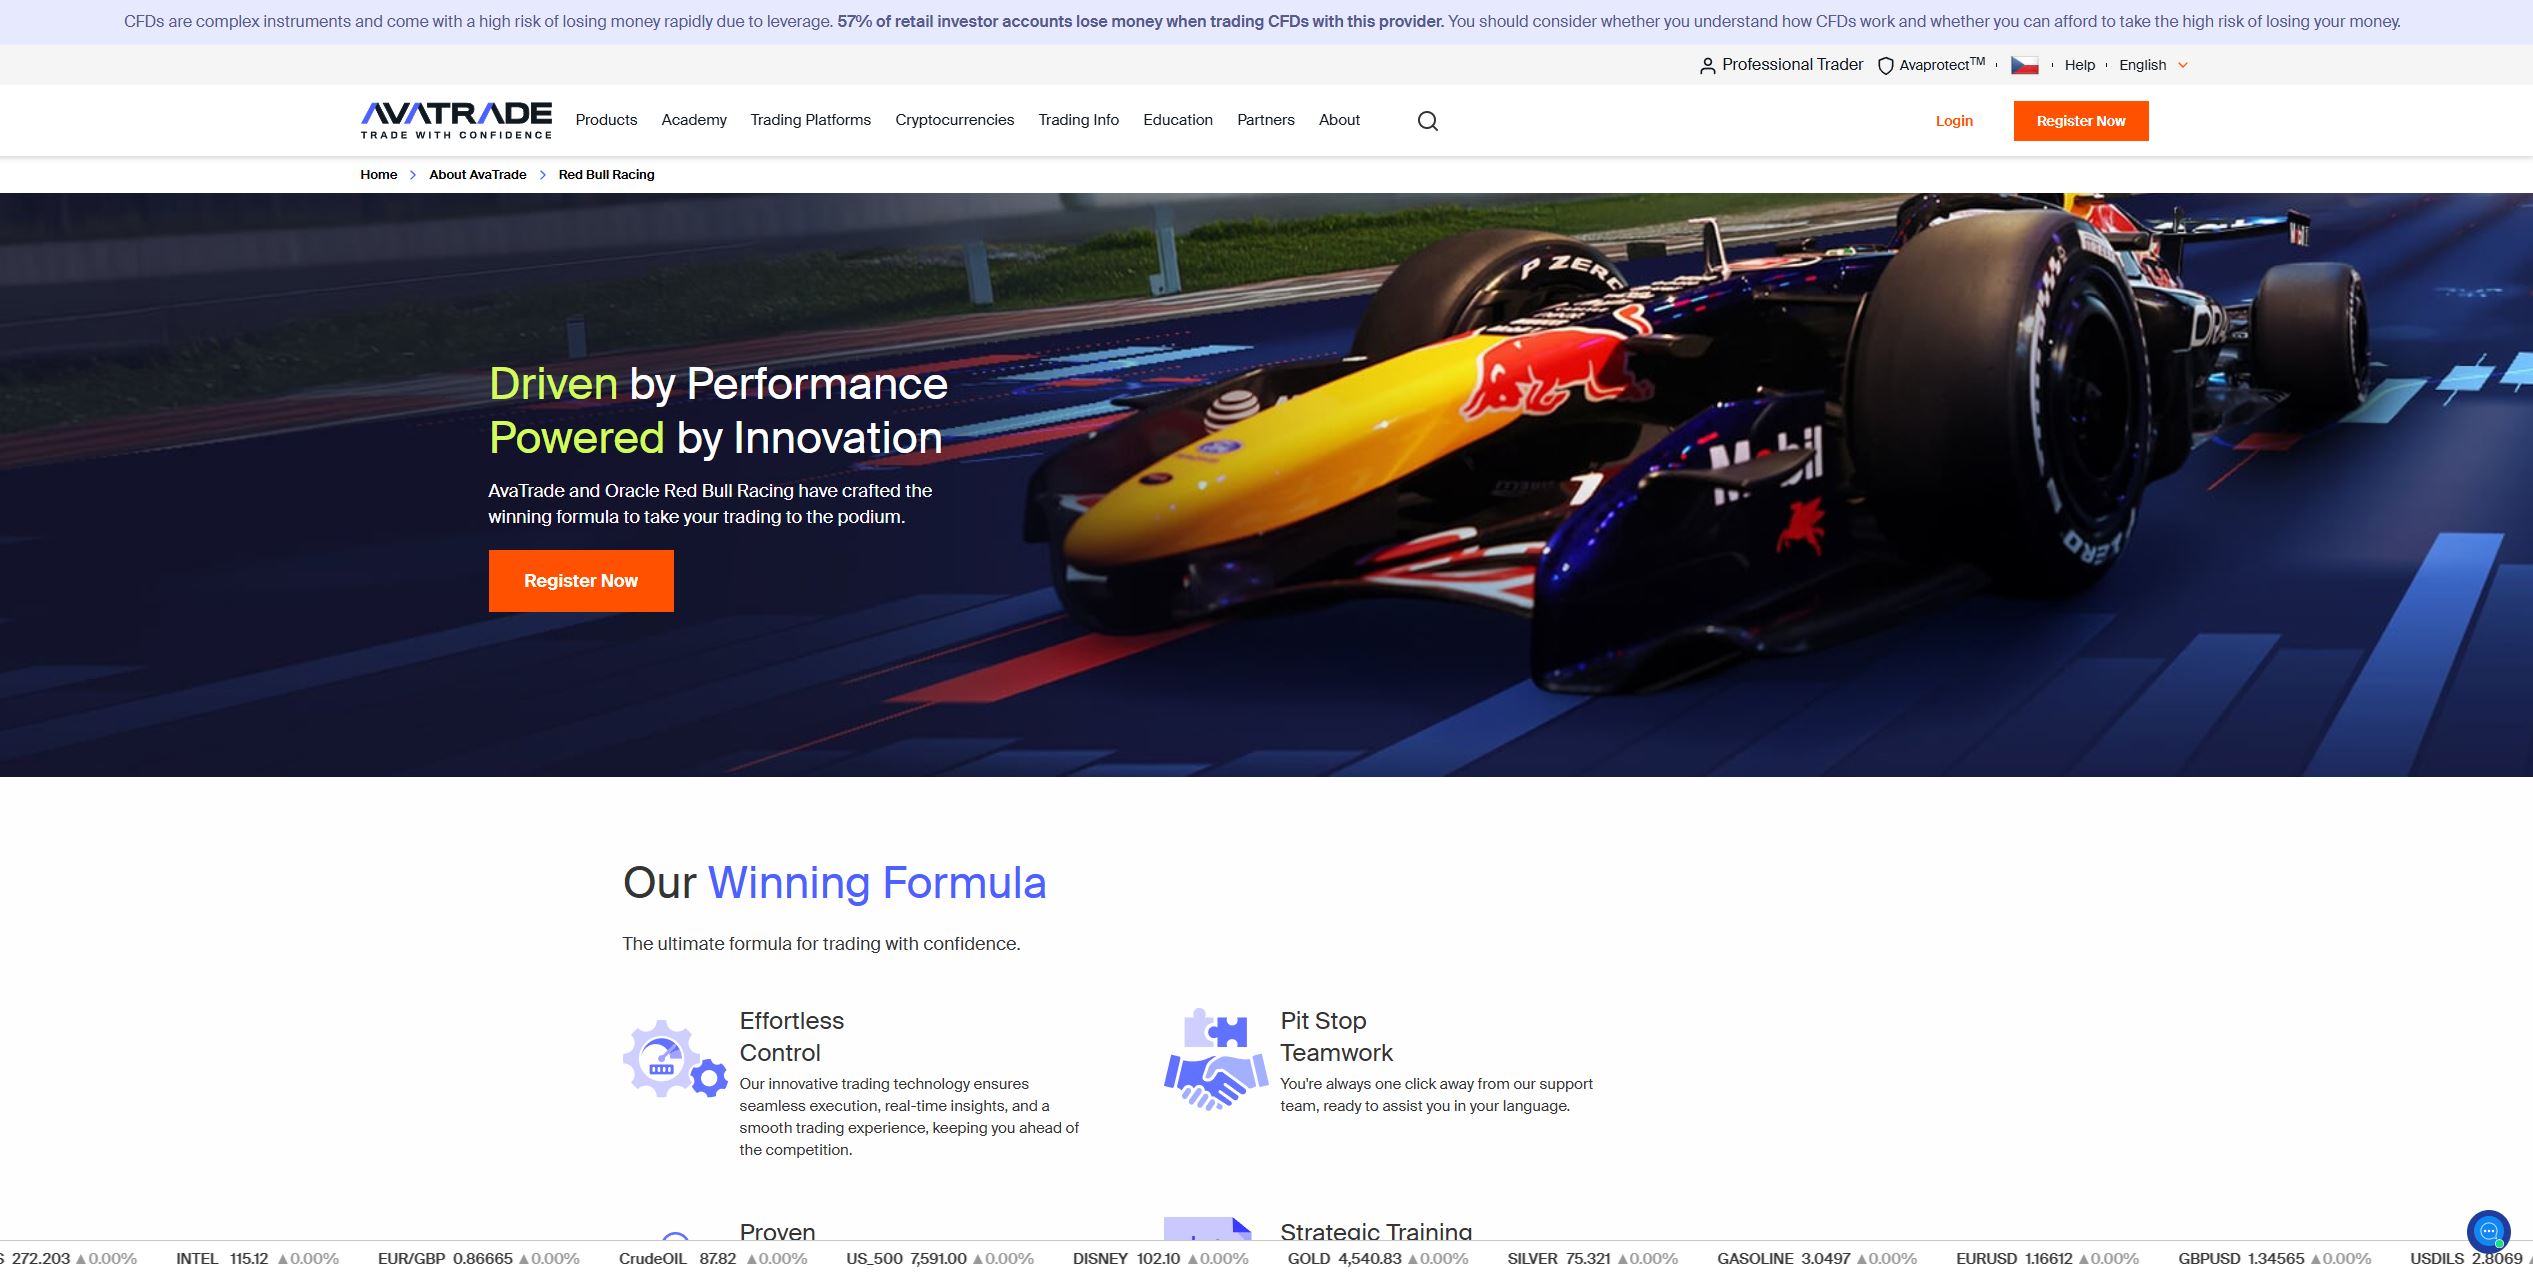The image size is (2533, 1277).
Task: Click the Red Bull Racing breadcrumb
Action: click(x=607, y=174)
